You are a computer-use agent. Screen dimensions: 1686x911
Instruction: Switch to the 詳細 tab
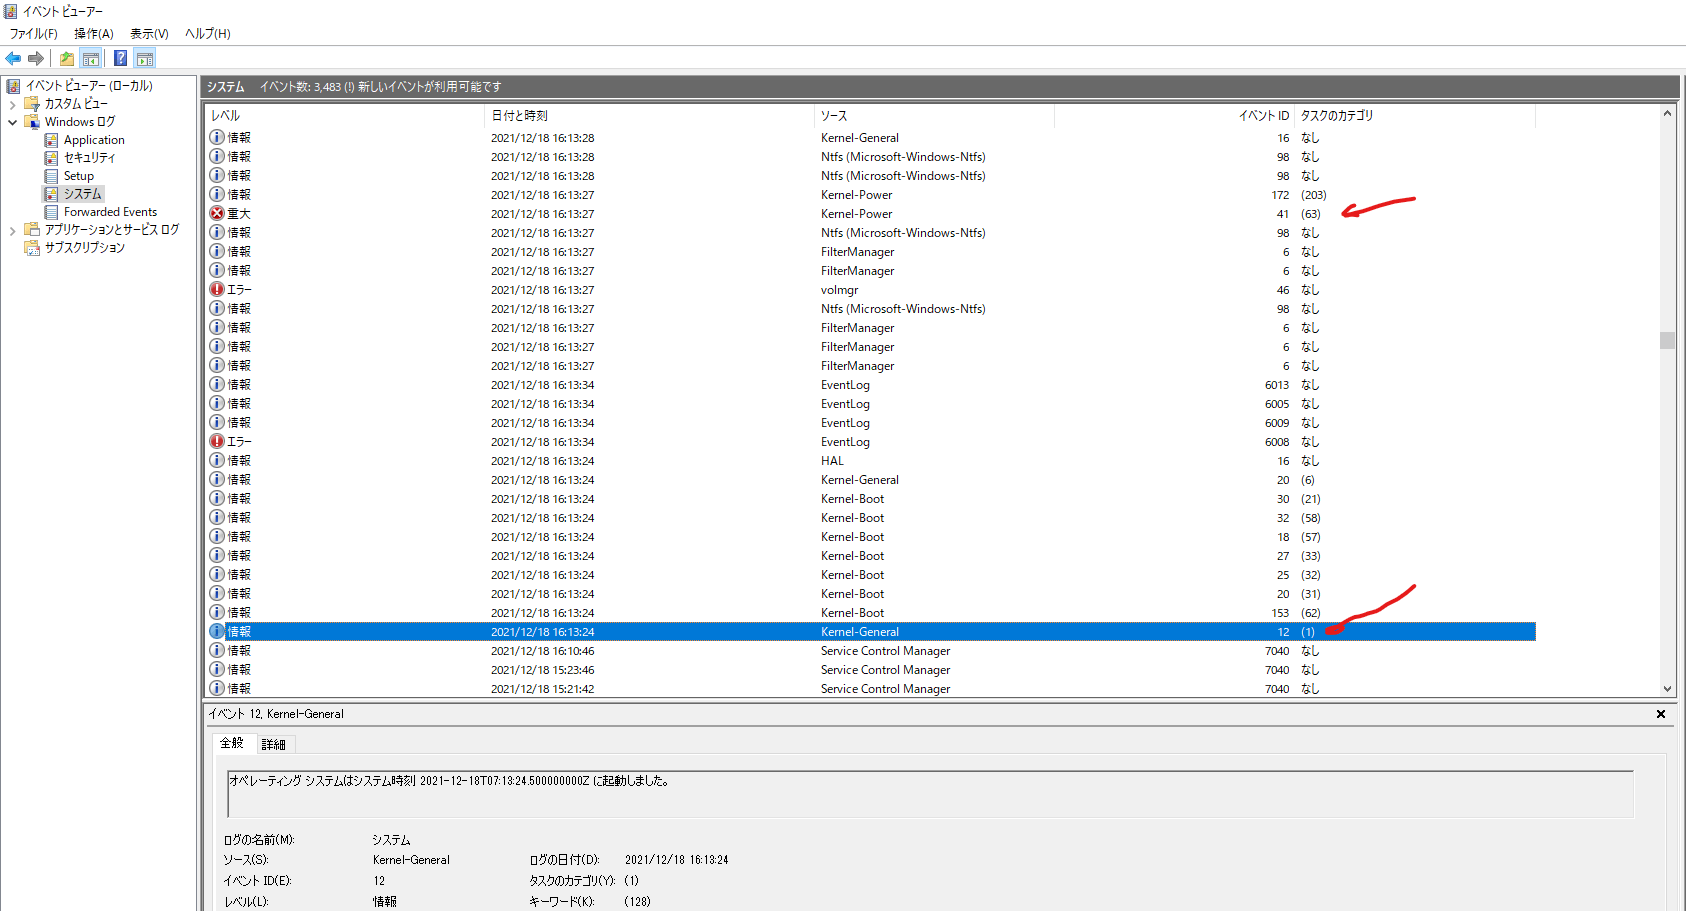click(x=273, y=744)
